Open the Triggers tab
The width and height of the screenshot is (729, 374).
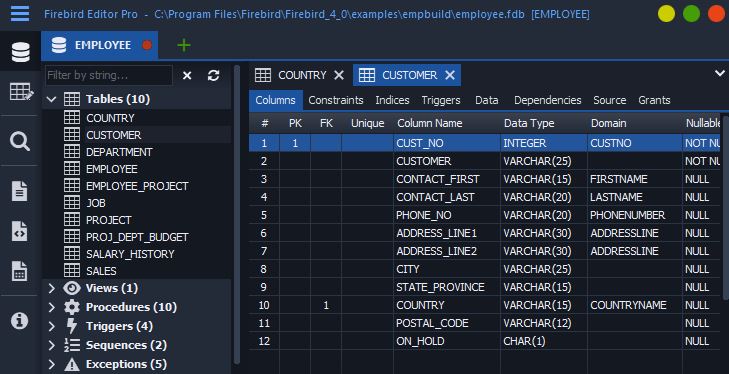[x=441, y=100]
